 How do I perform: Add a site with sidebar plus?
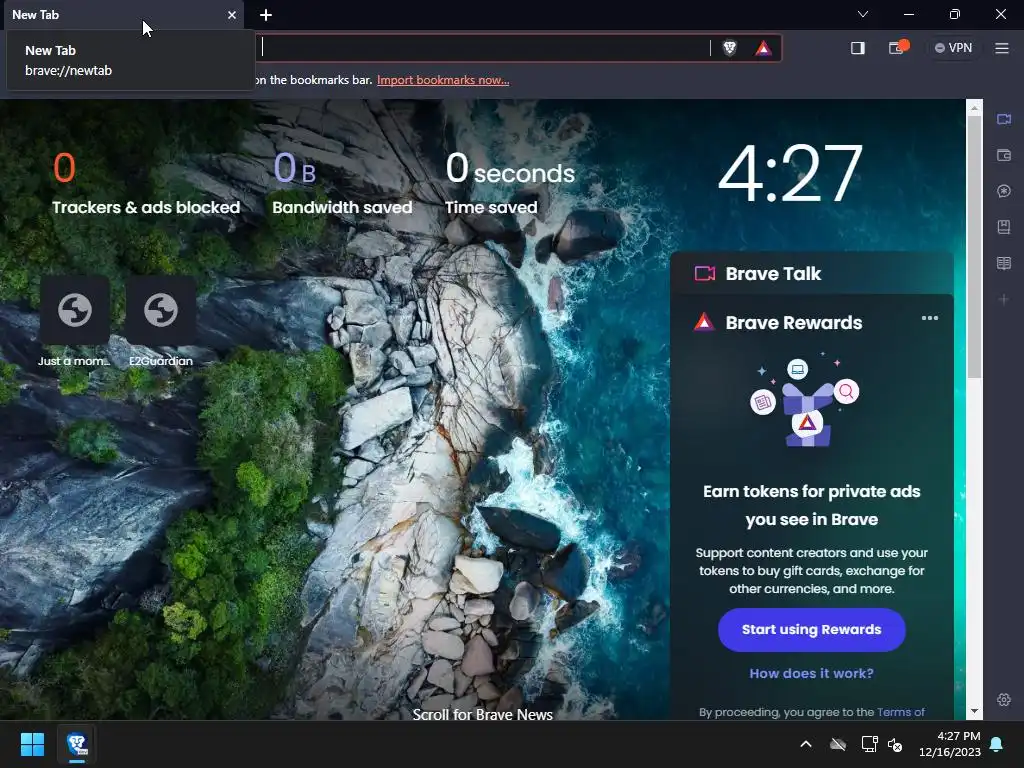pyautogui.click(x=1004, y=299)
